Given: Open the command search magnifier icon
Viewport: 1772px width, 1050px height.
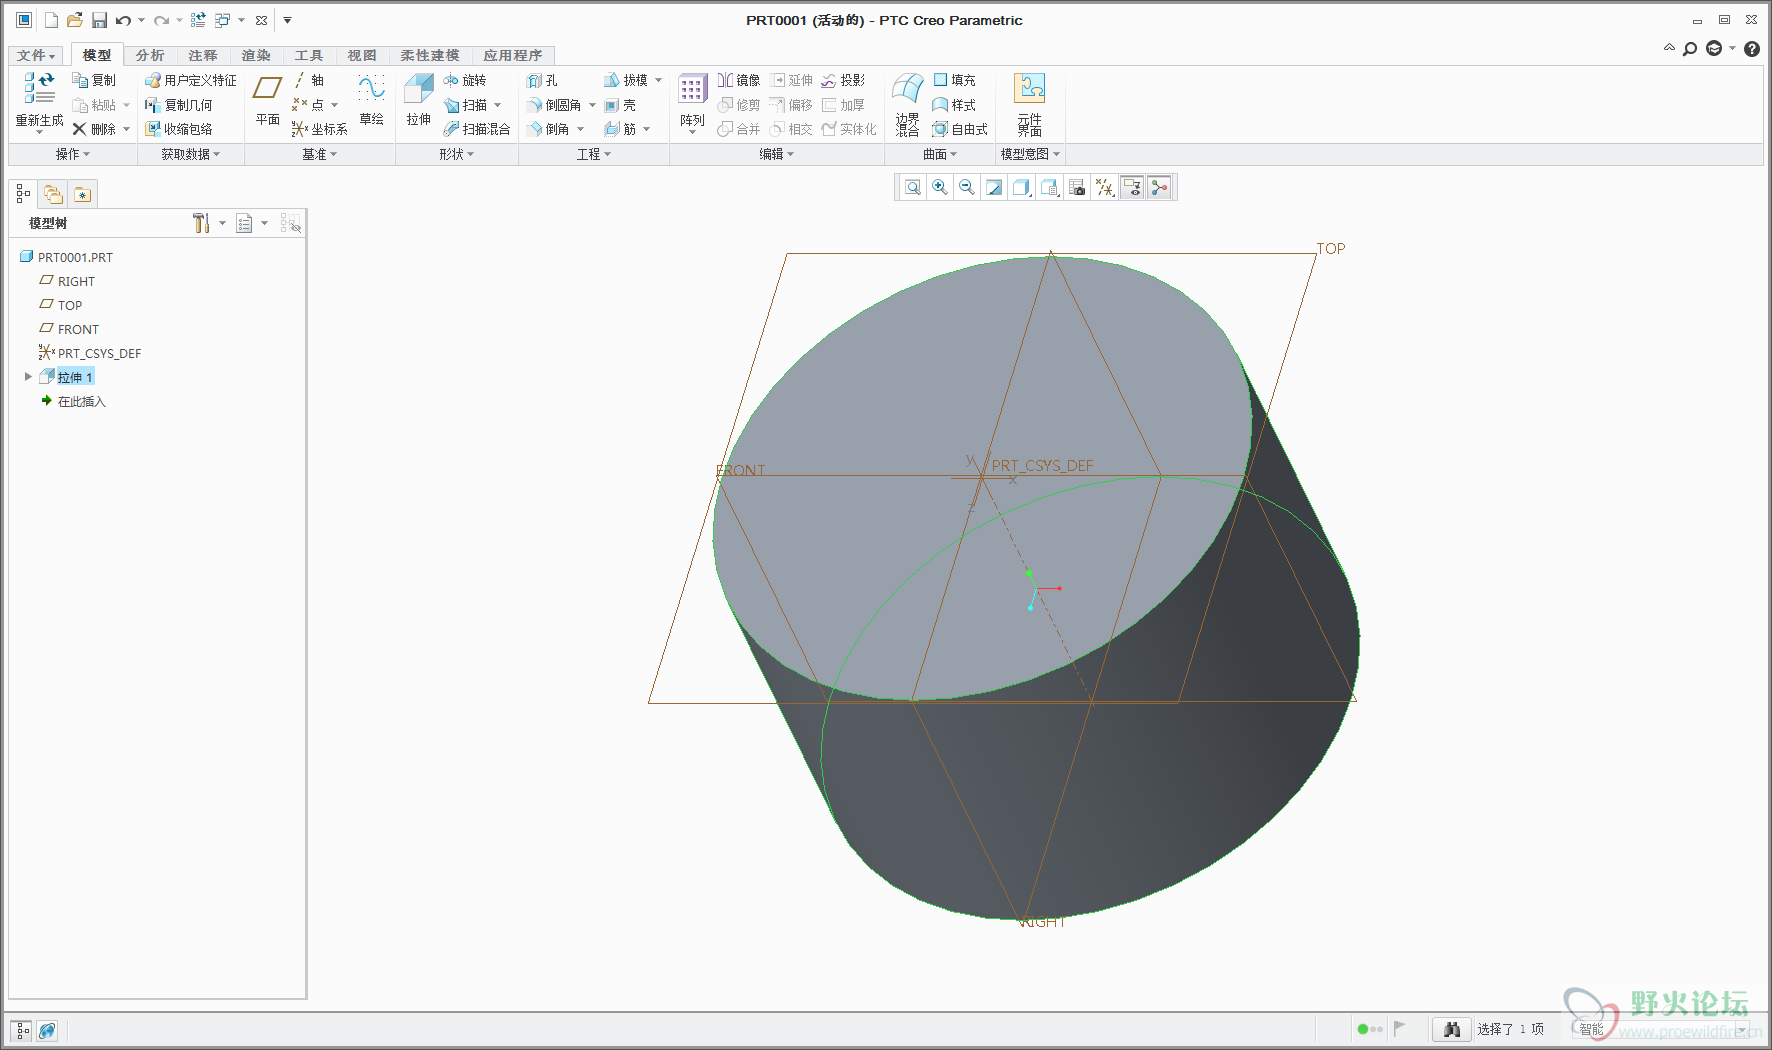Looking at the screenshot, I should [x=1690, y=48].
